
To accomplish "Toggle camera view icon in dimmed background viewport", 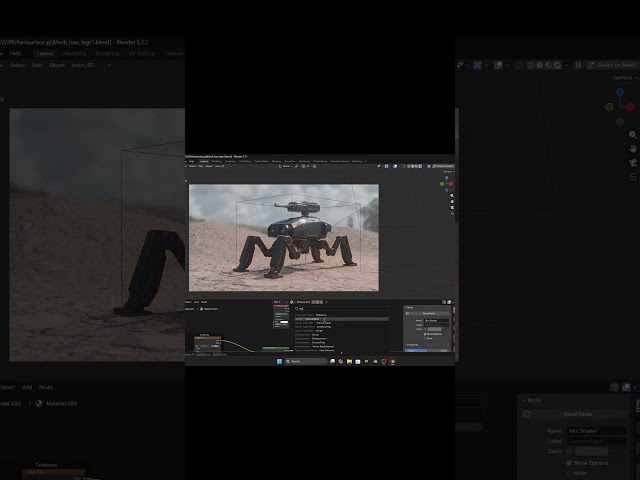I will tap(633, 163).
